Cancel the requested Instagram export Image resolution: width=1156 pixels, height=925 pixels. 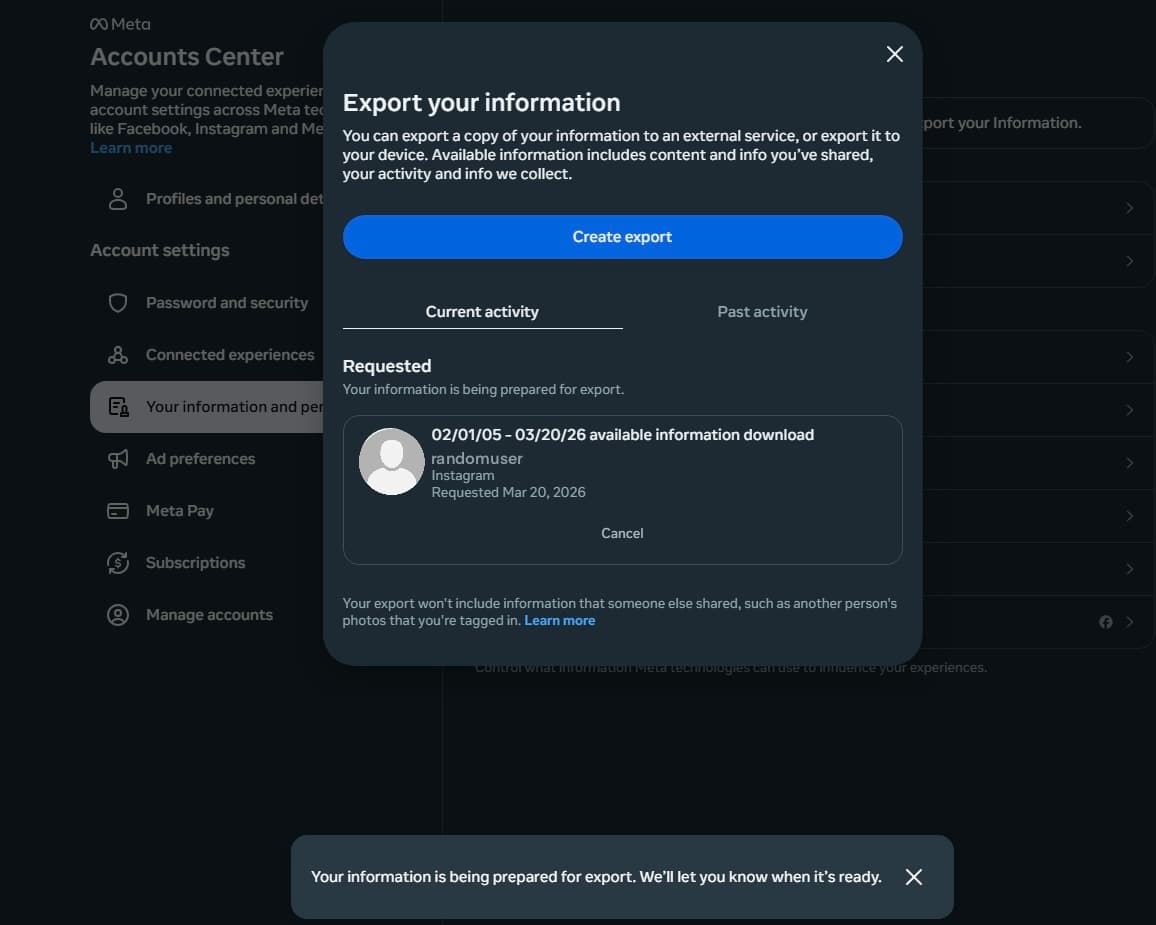[x=622, y=533]
